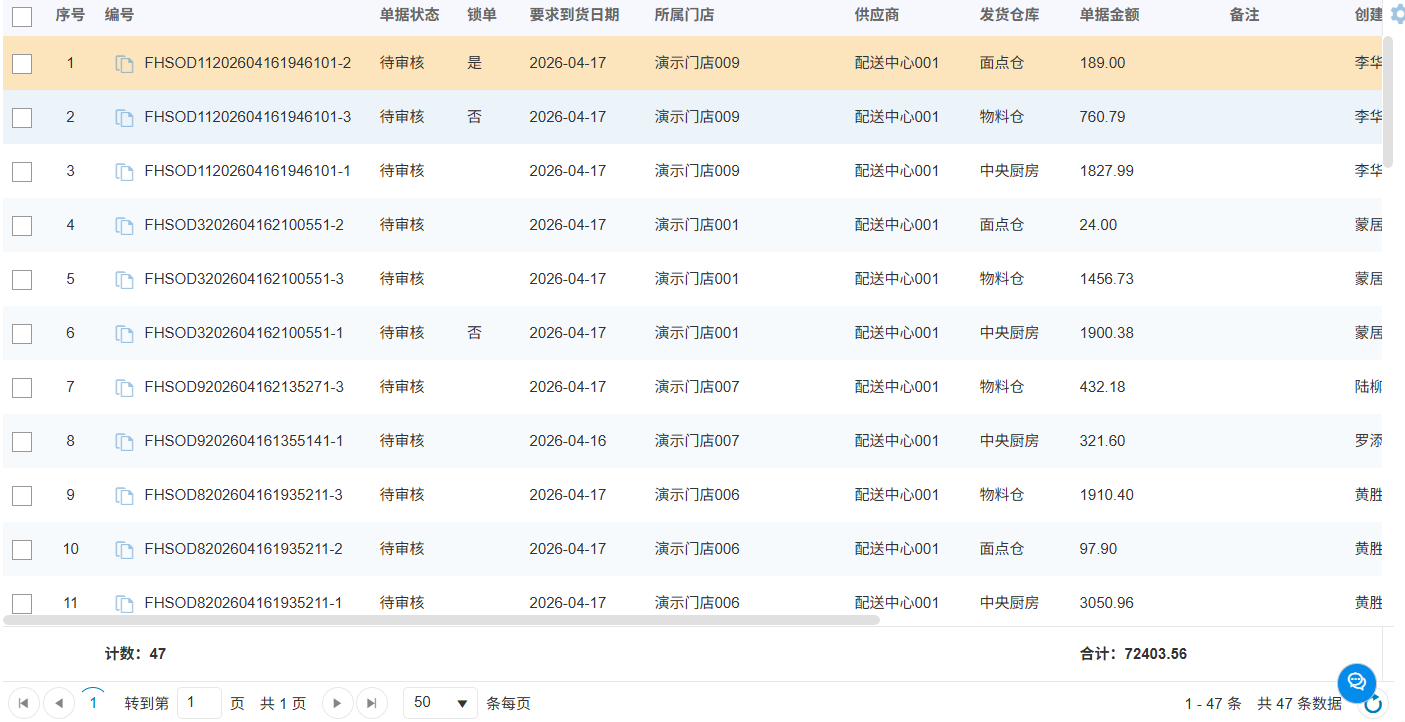This screenshot has height=722, width=1405.
Task: Click 待审核 status in row 5
Action: [x=402, y=279]
